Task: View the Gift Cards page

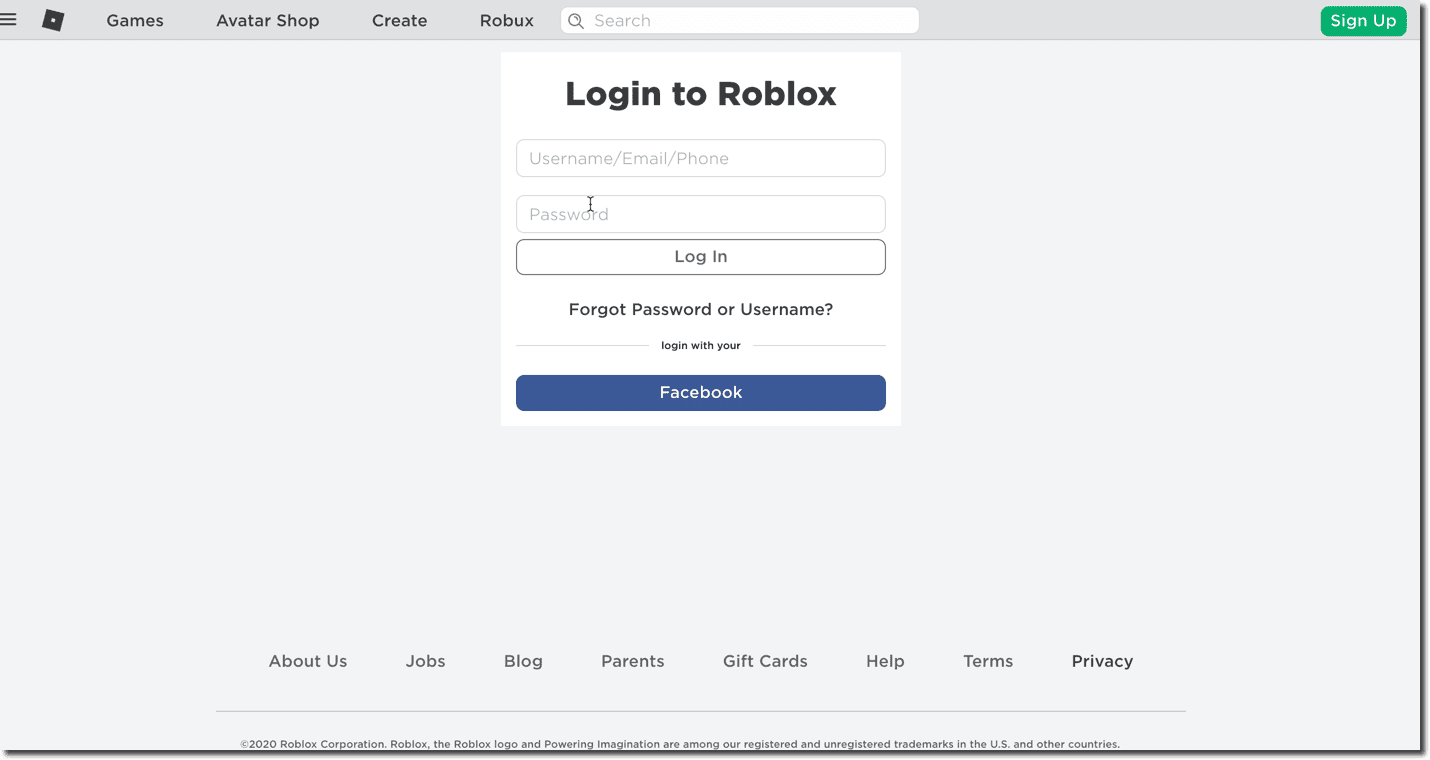Action: click(765, 661)
